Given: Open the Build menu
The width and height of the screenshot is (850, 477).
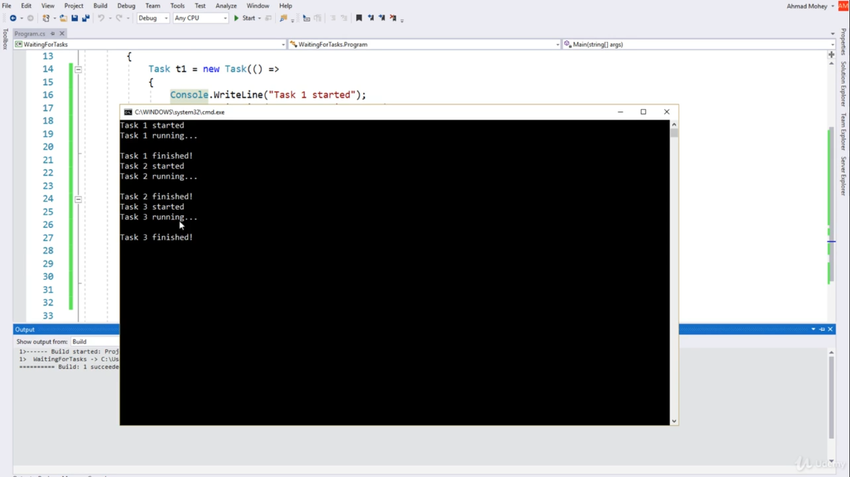Looking at the screenshot, I should (x=100, y=5).
